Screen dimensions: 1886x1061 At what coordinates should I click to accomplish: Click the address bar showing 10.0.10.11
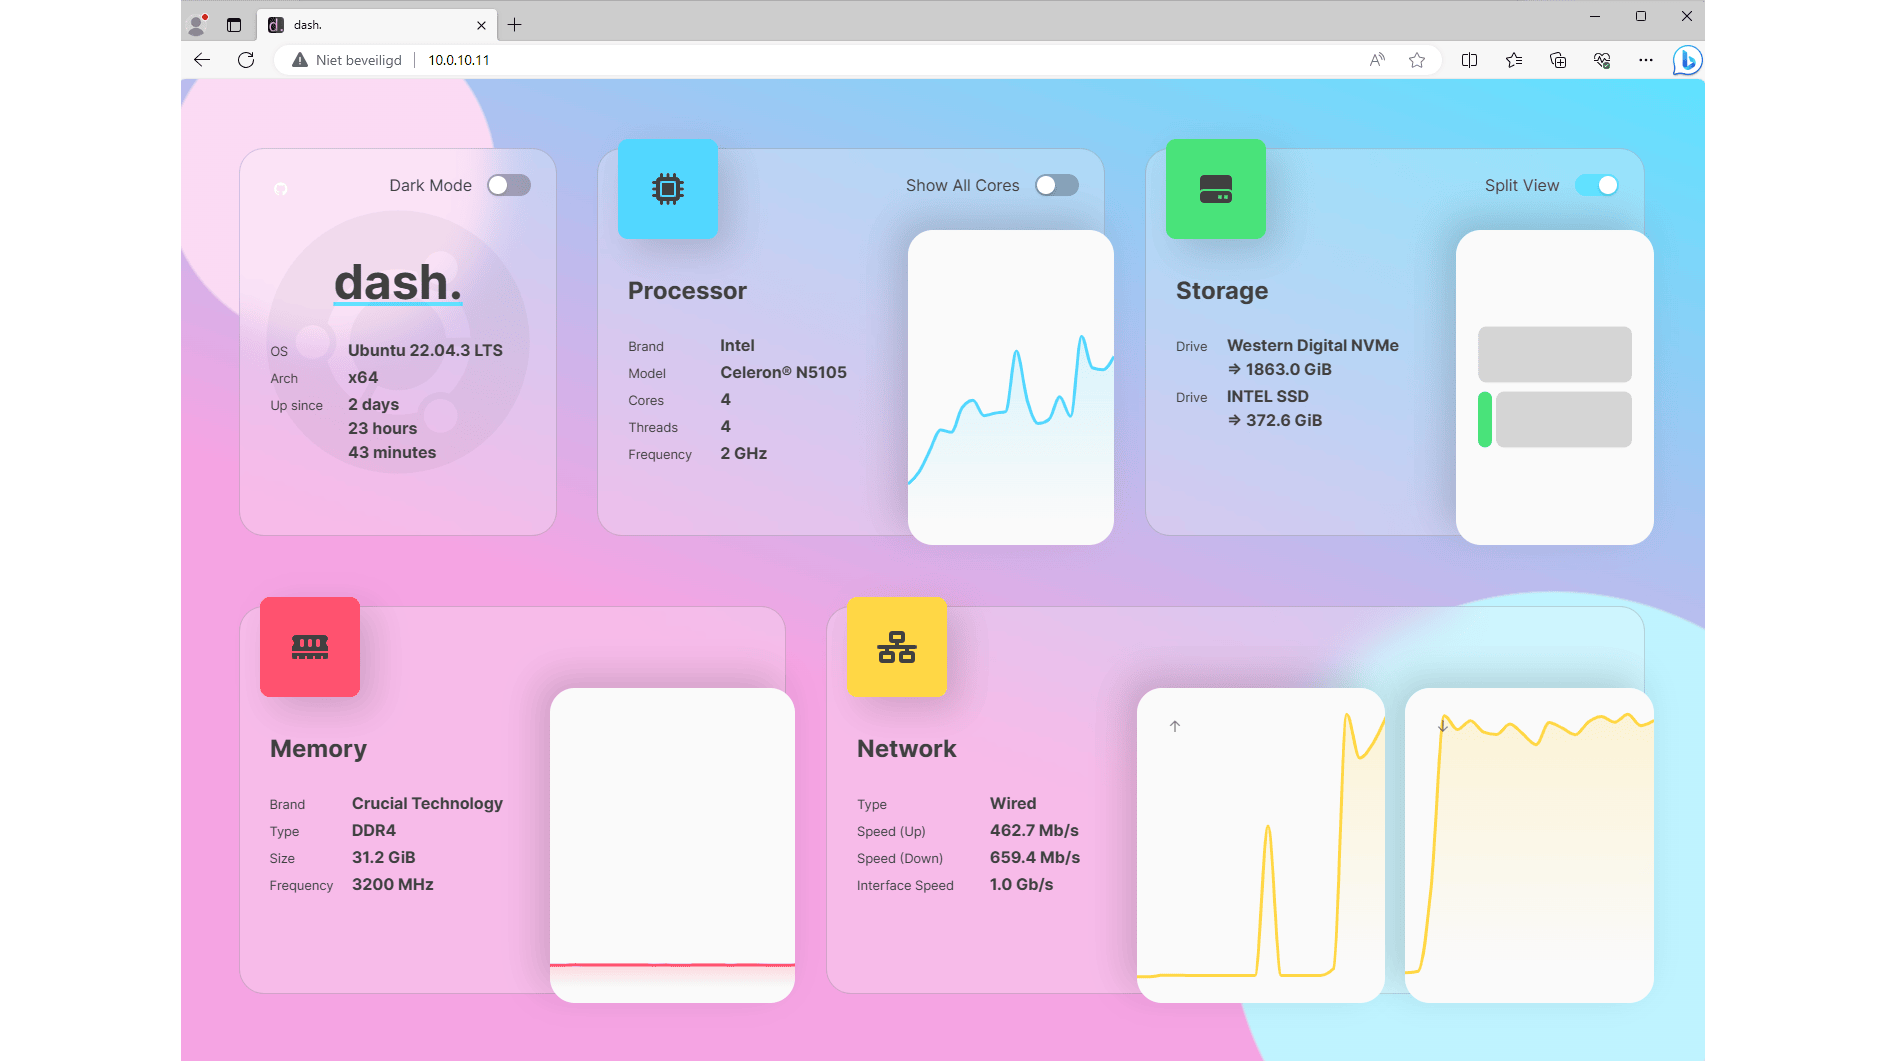(x=458, y=60)
